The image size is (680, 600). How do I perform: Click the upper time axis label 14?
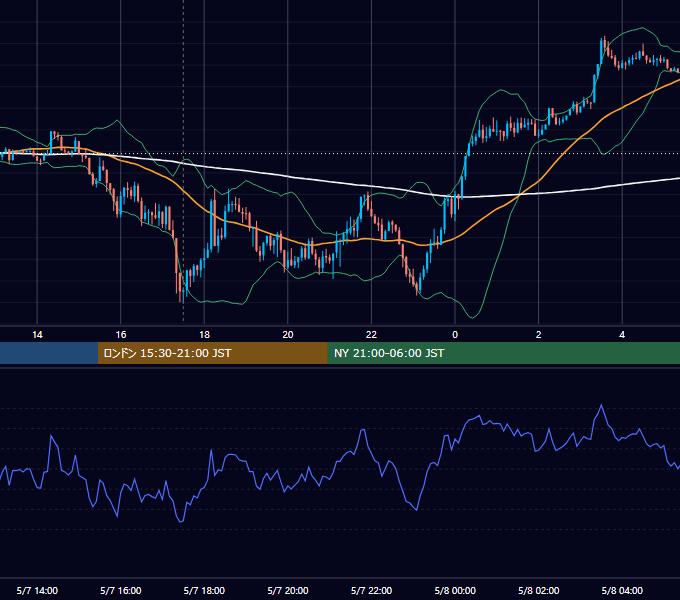pos(37,335)
